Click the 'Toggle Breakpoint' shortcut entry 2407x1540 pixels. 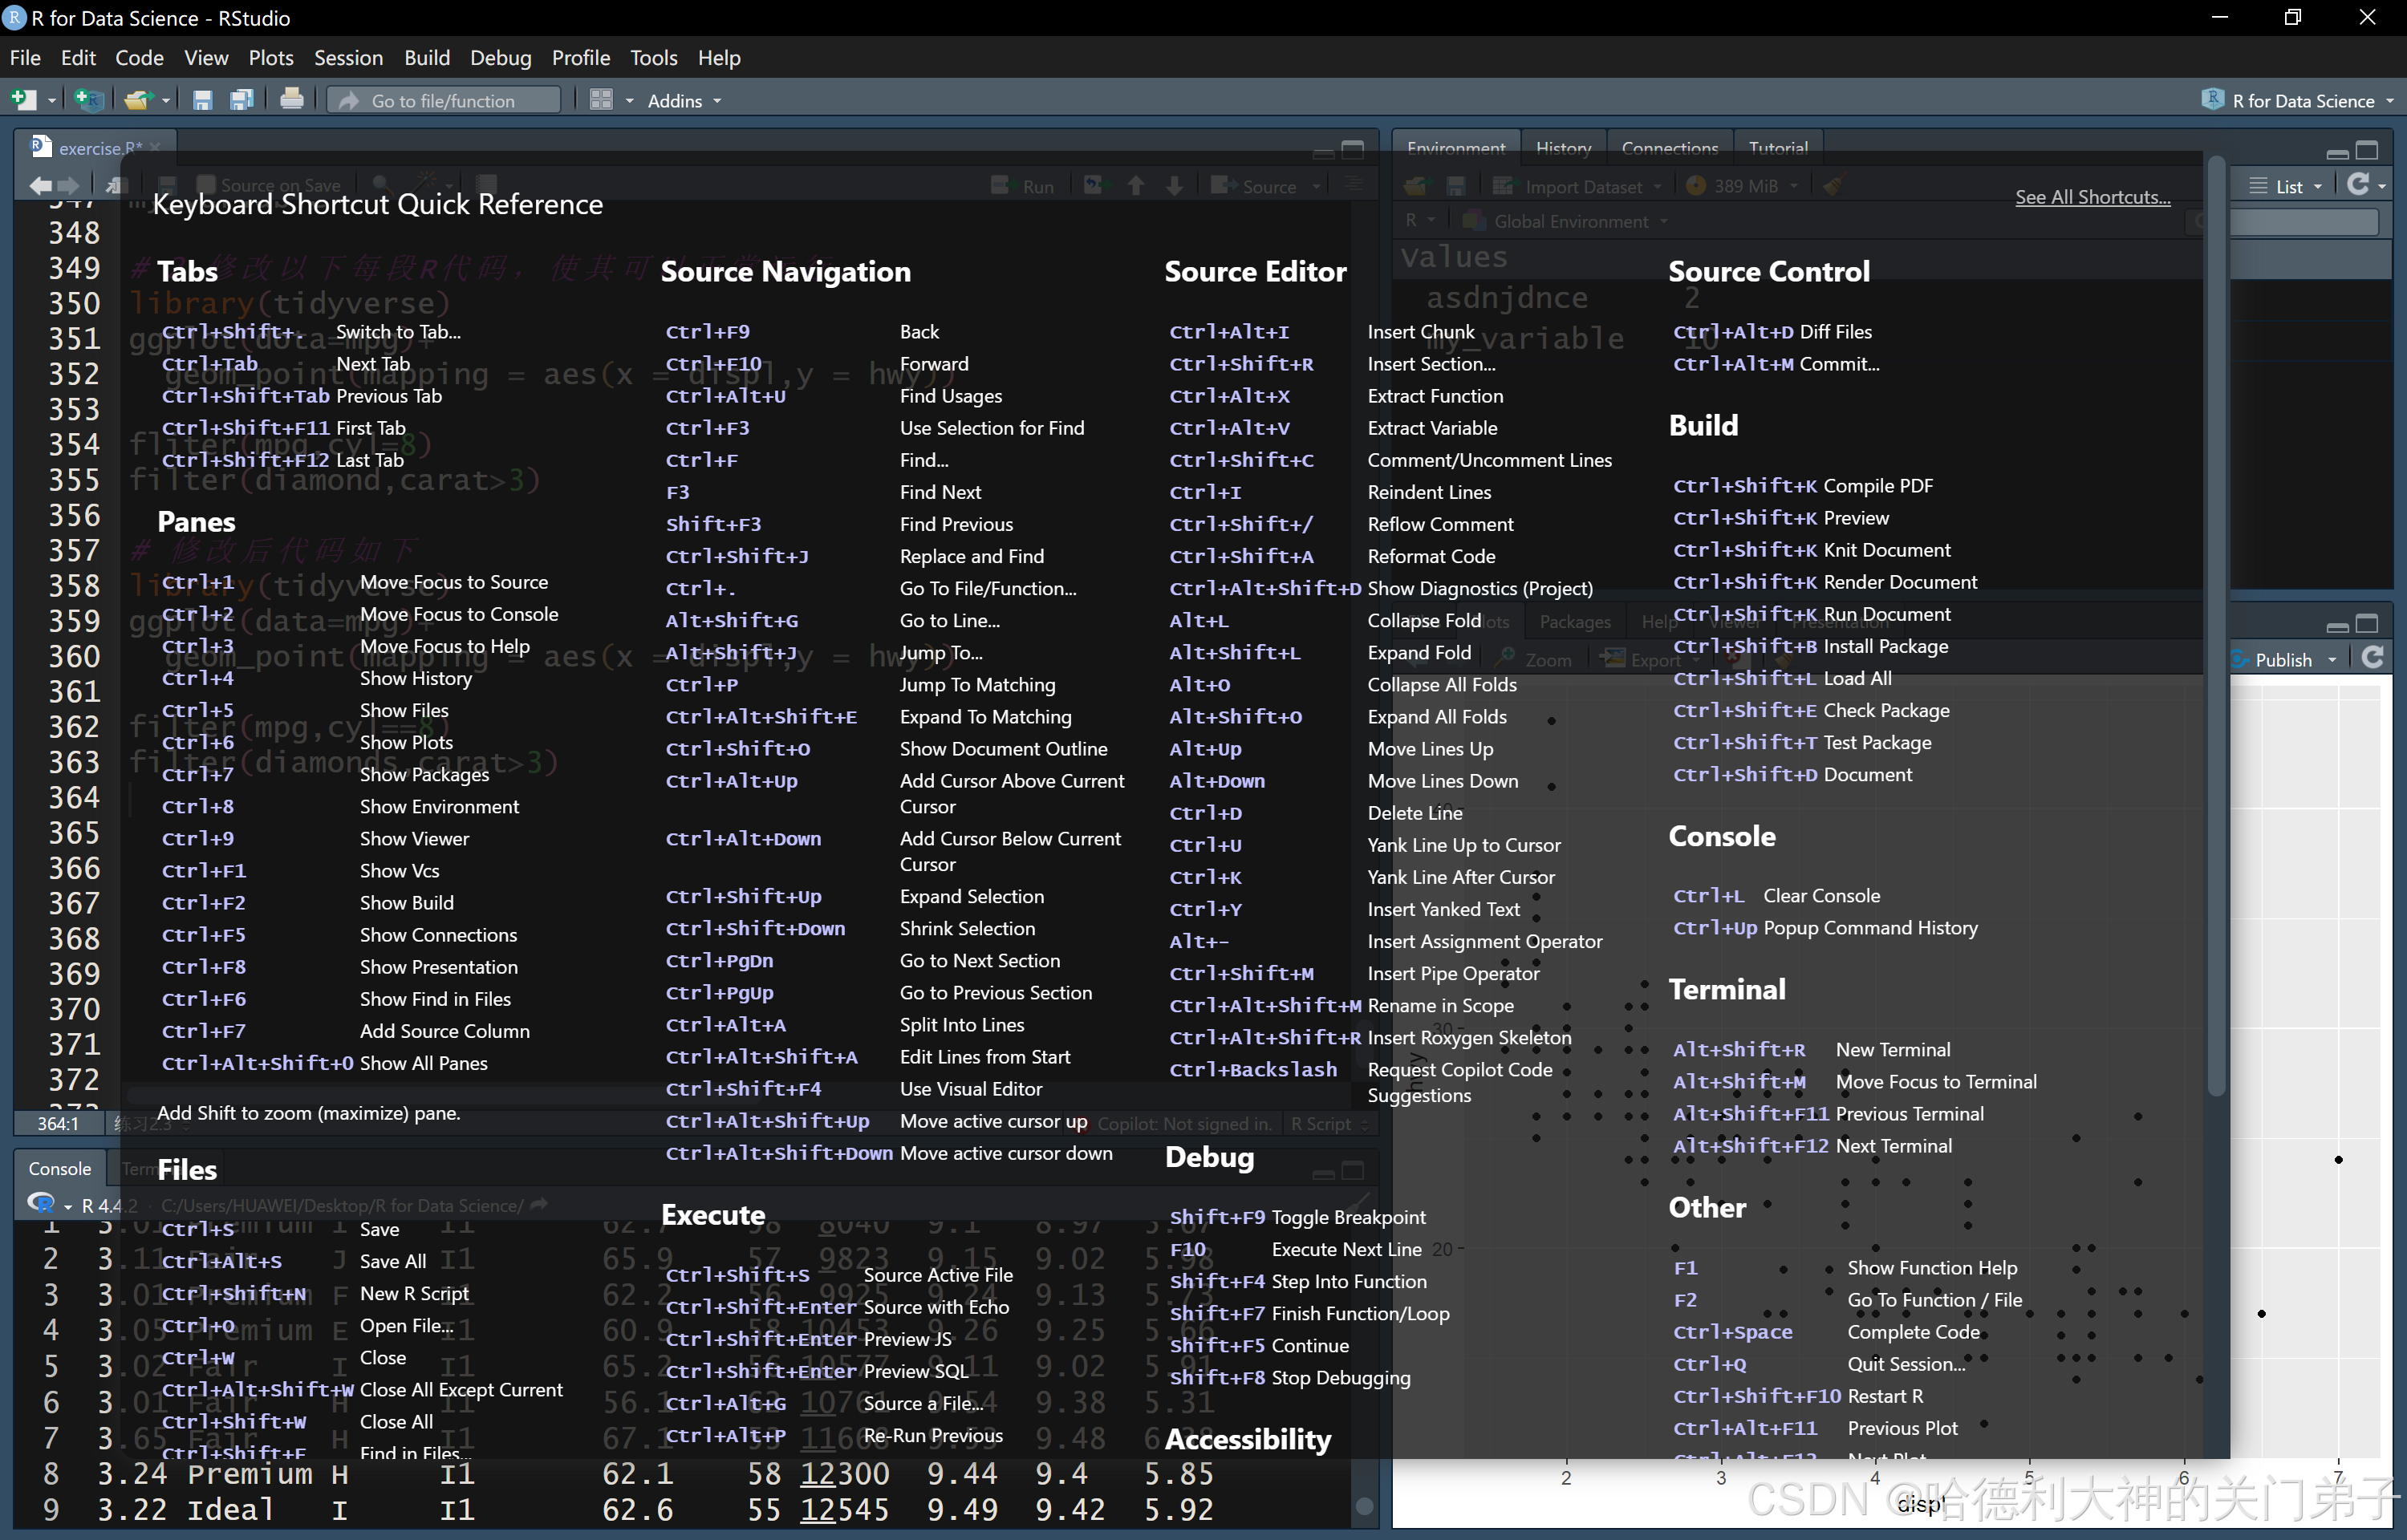click(1348, 1217)
